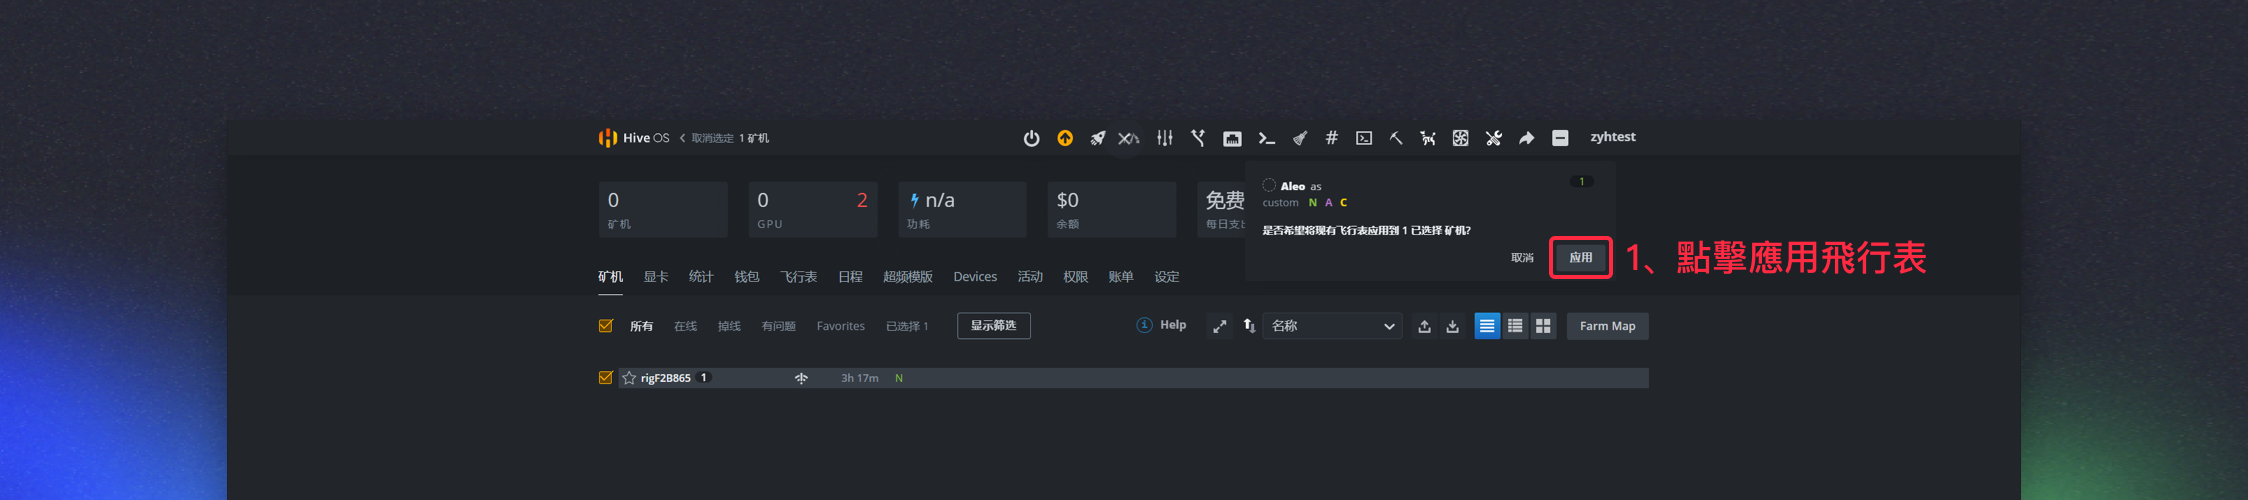Viewport: 2248px width, 500px height.
Task: Open the 名称 sort dropdown
Action: tap(1332, 326)
